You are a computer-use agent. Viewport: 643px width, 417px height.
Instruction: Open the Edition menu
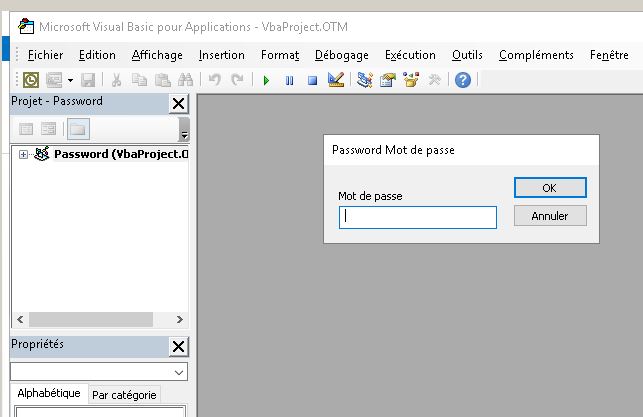[97, 55]
